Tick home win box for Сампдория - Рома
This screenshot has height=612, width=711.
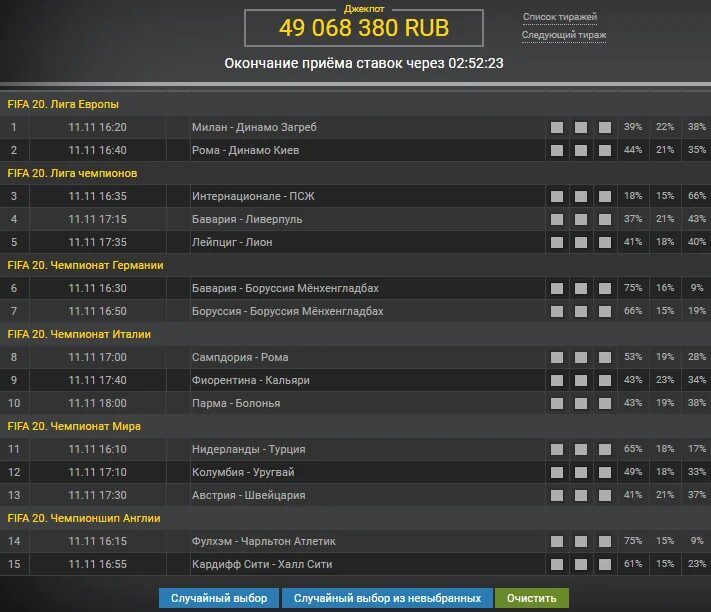click(x=557, y=357)
